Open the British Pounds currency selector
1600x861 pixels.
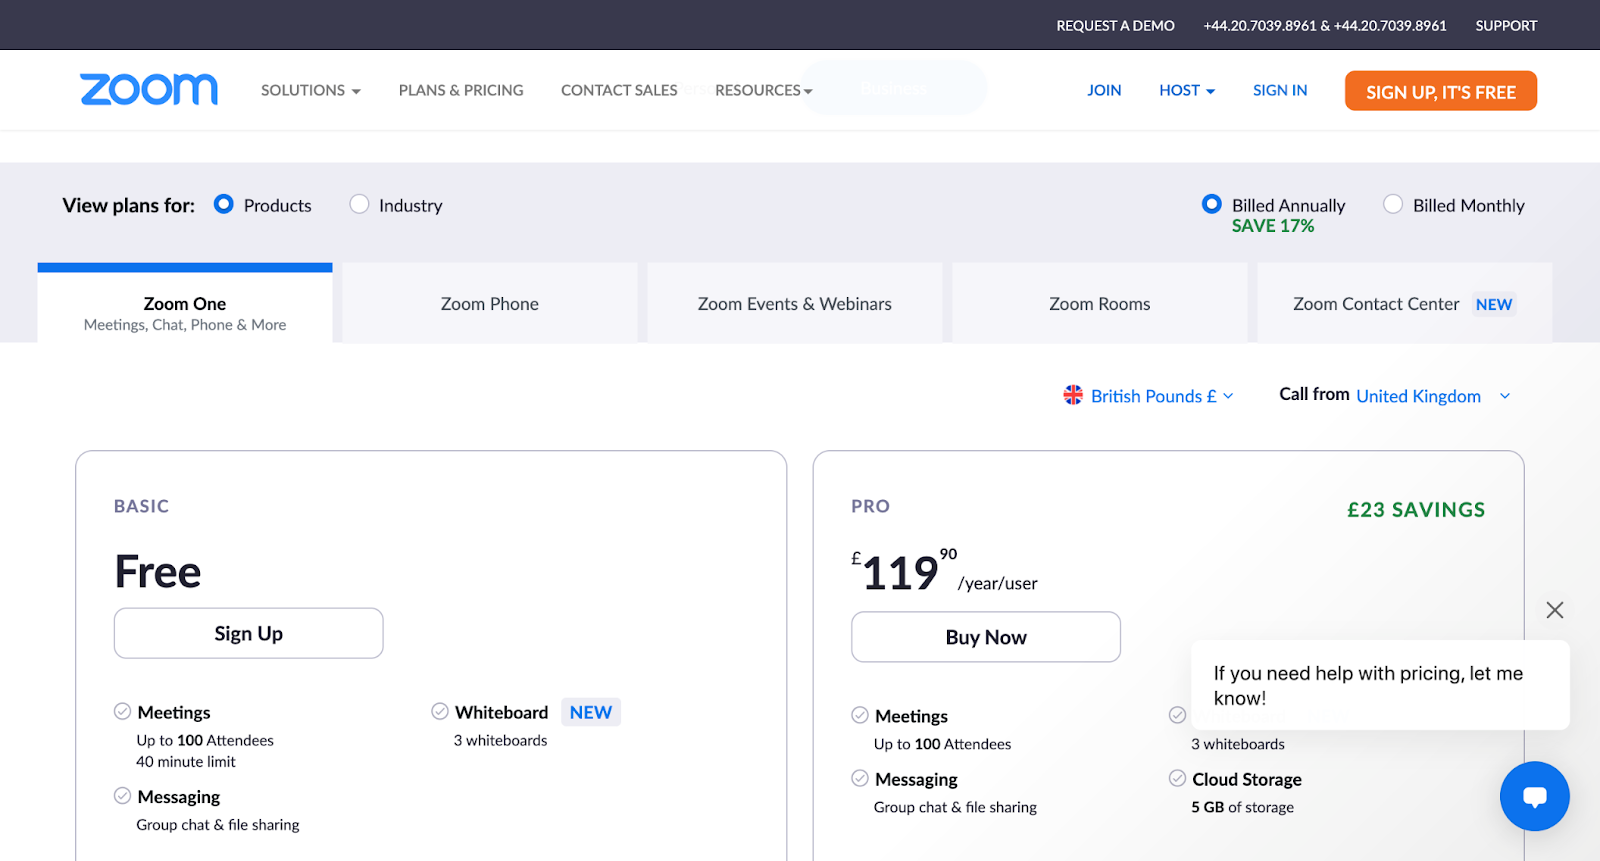tap(1162, 396)
